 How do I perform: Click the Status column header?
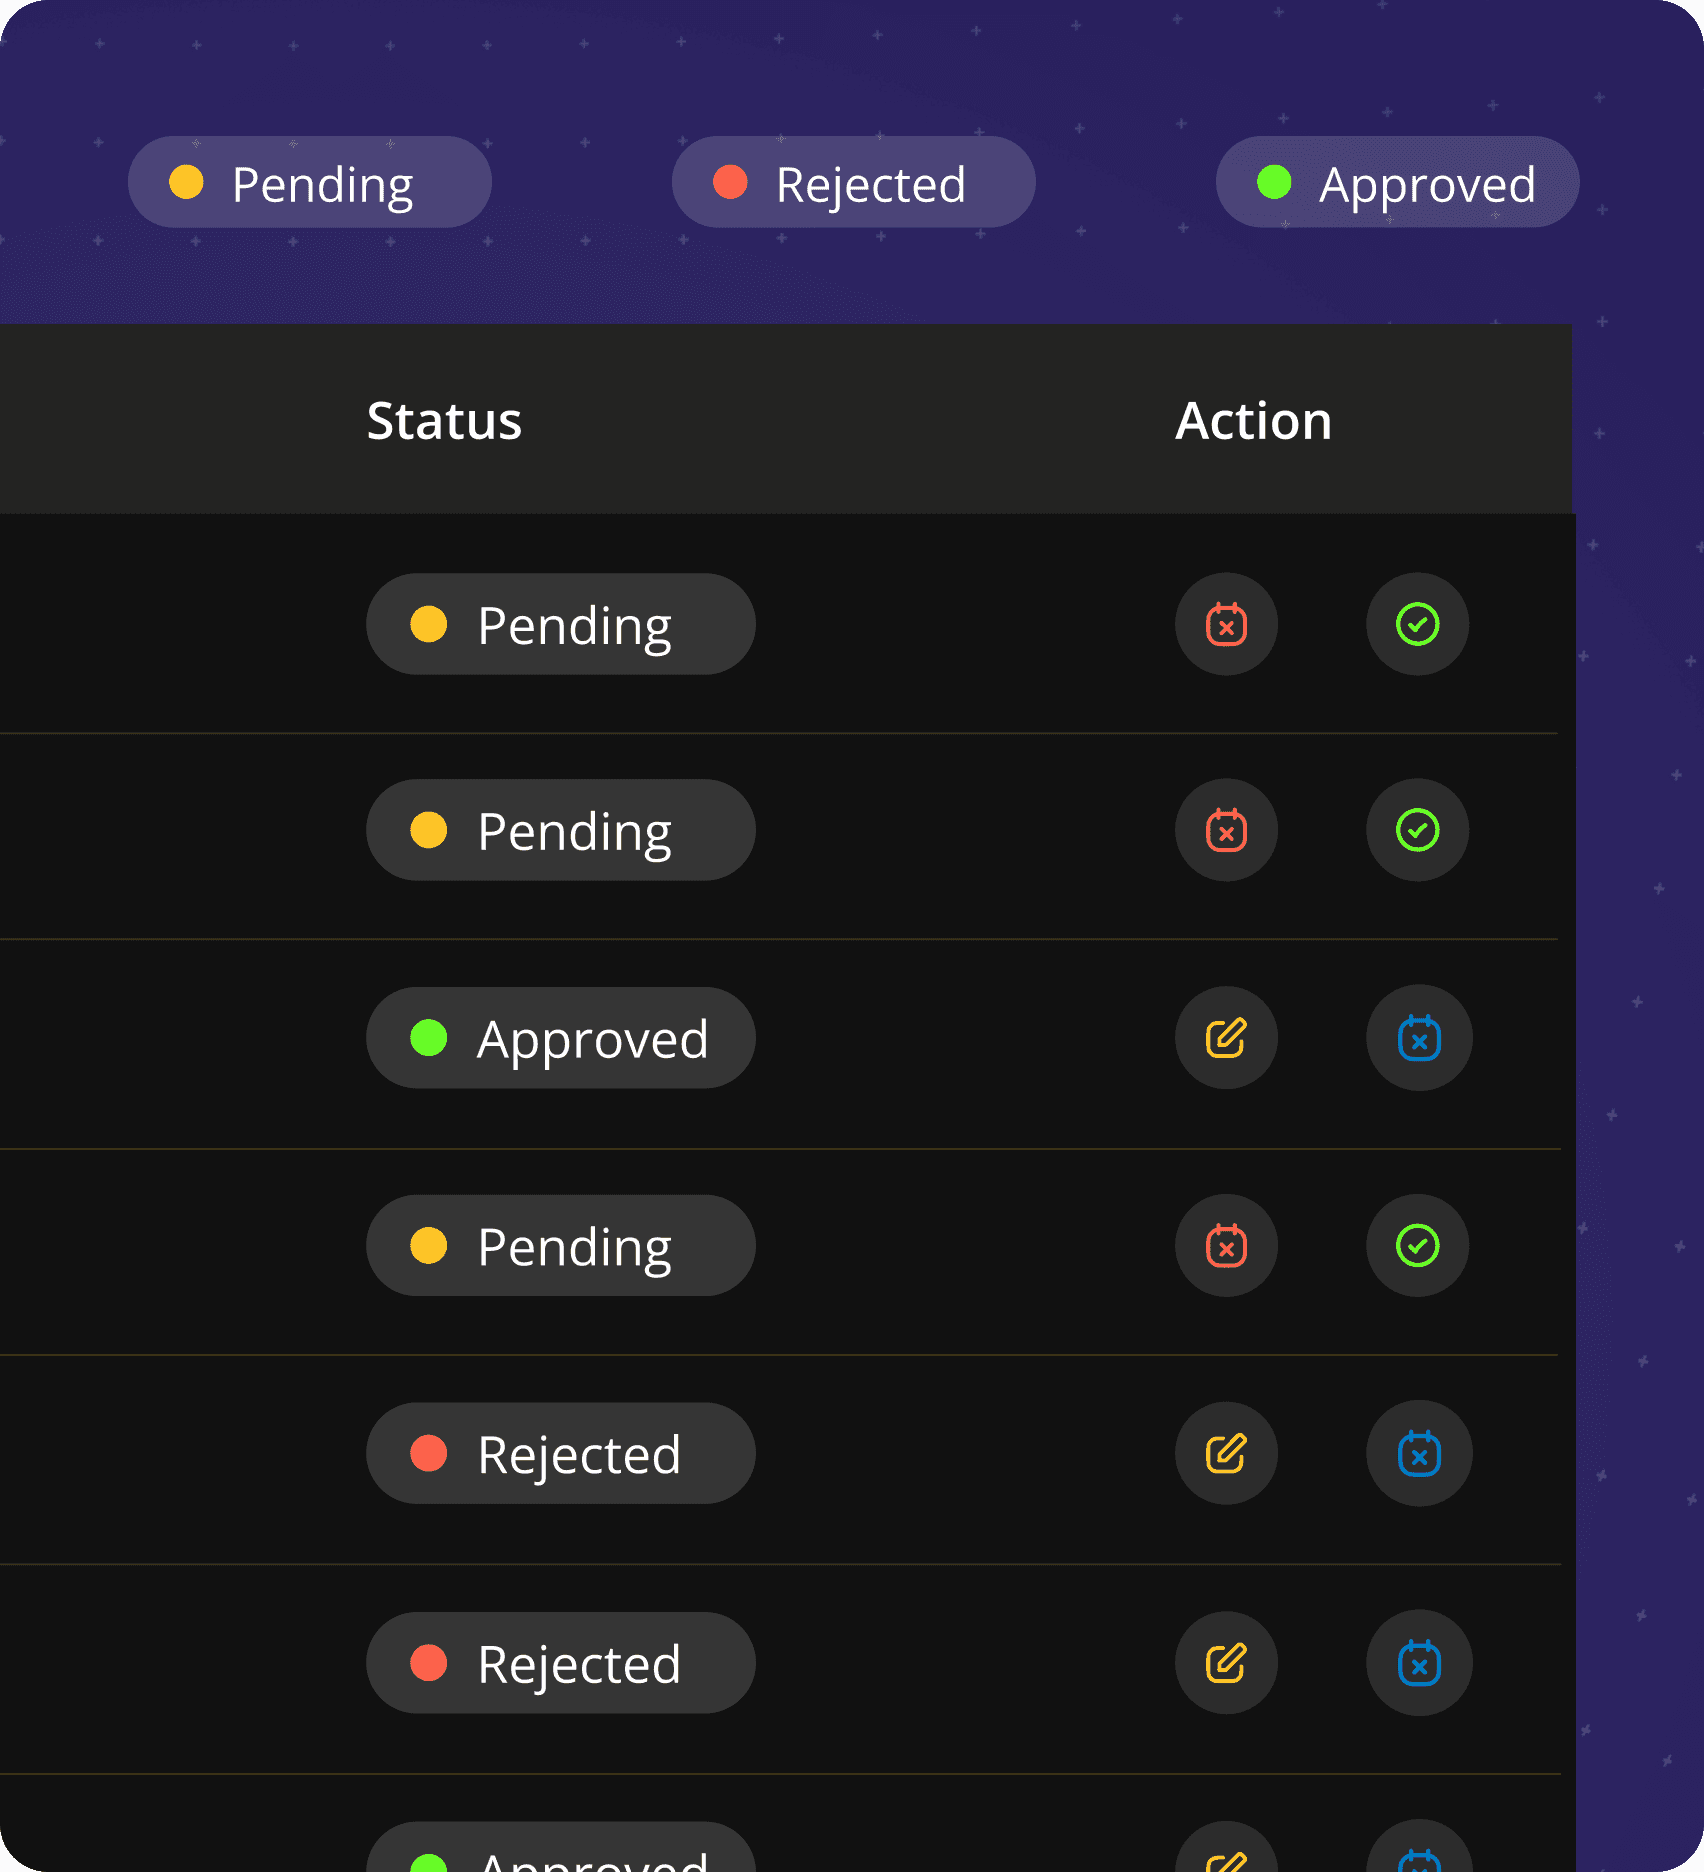pos(444,420)
